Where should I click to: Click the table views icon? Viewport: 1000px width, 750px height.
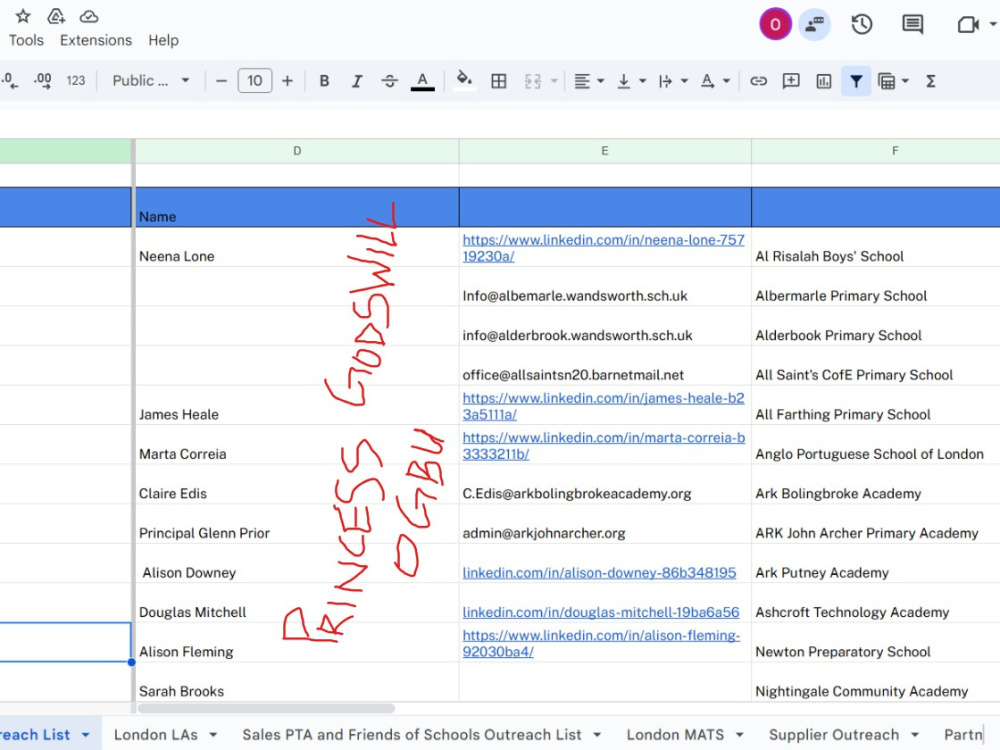click(x=886, y=81)
